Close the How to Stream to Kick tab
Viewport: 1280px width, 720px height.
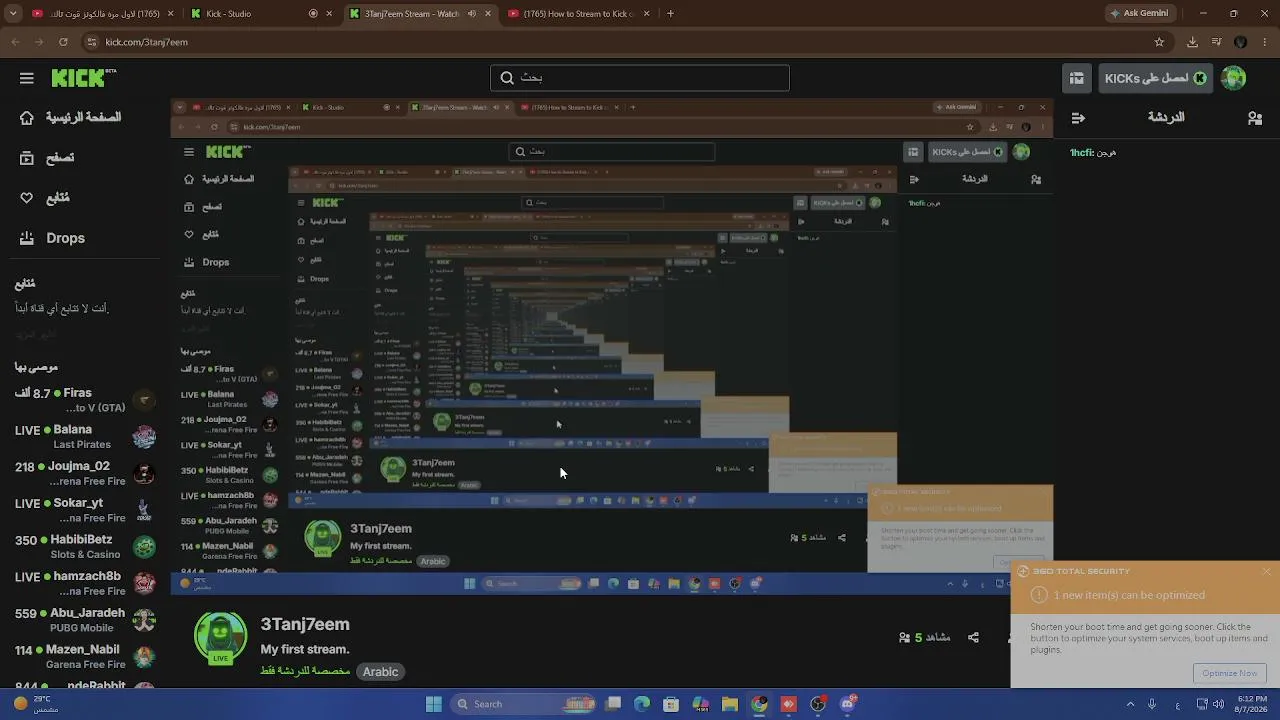pyautogui.click(x=646, y=14)
